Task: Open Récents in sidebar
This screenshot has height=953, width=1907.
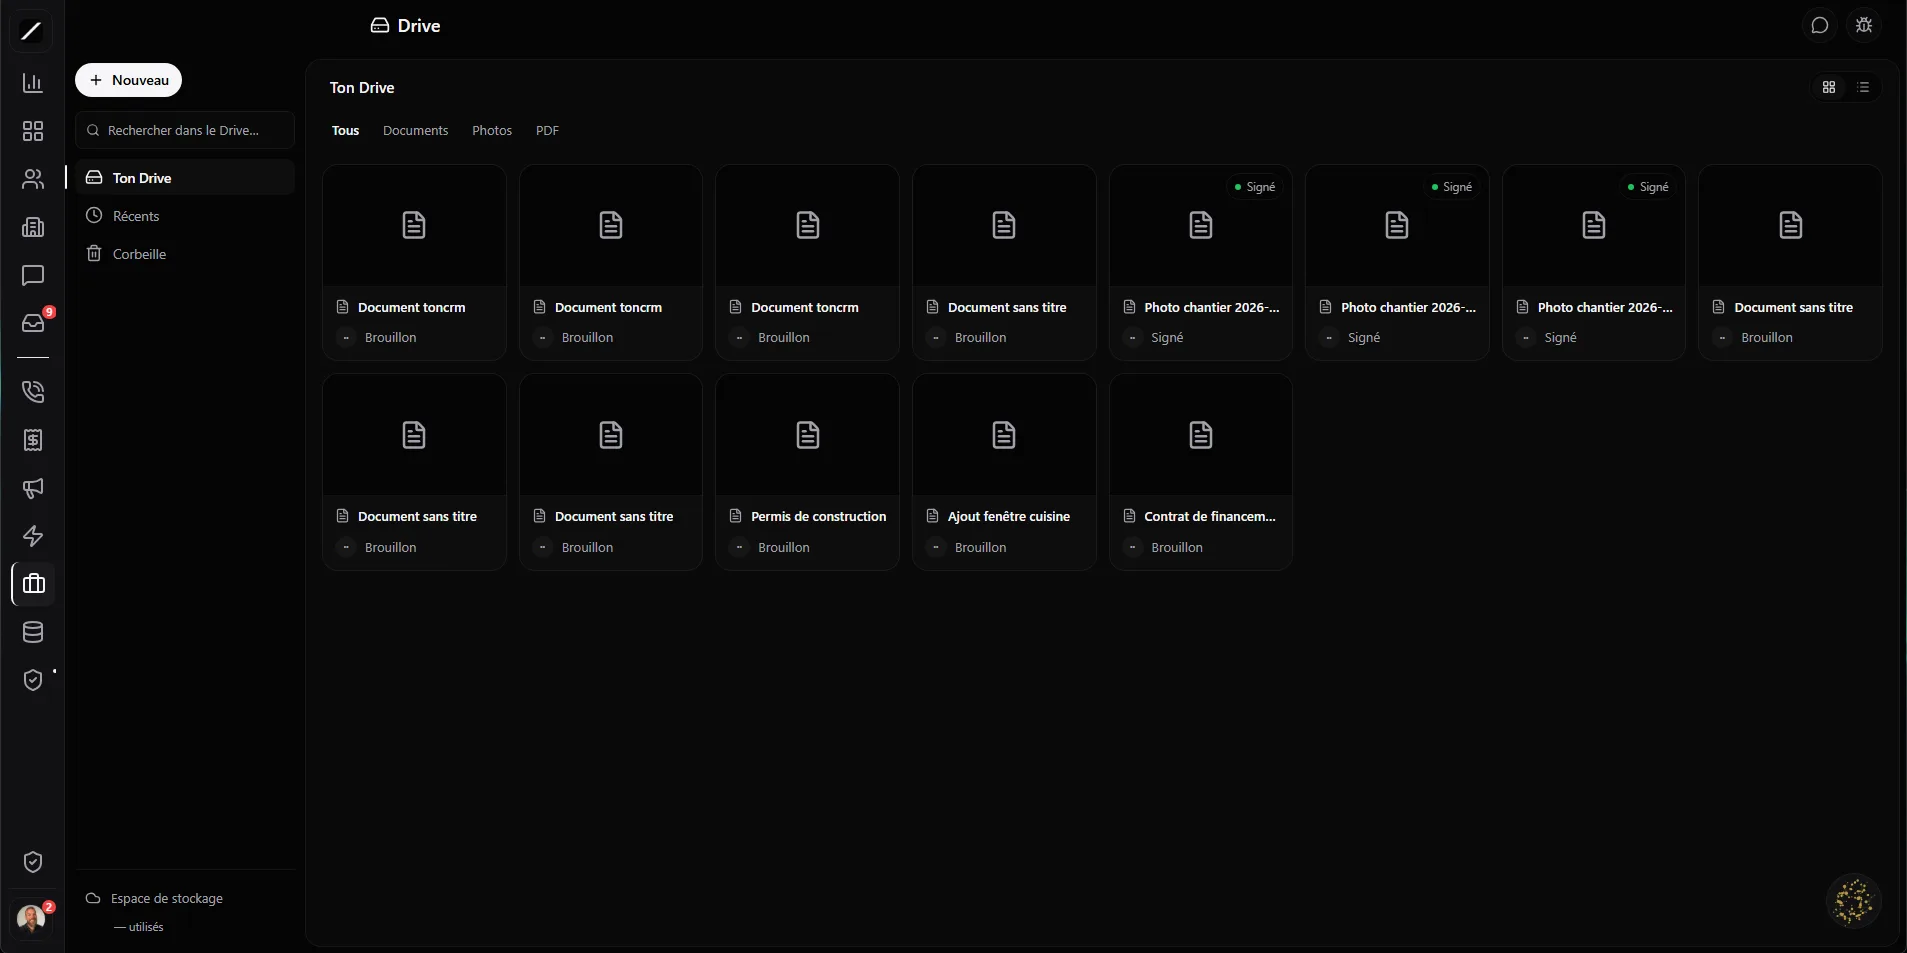Action: click(x=185, y=216)
